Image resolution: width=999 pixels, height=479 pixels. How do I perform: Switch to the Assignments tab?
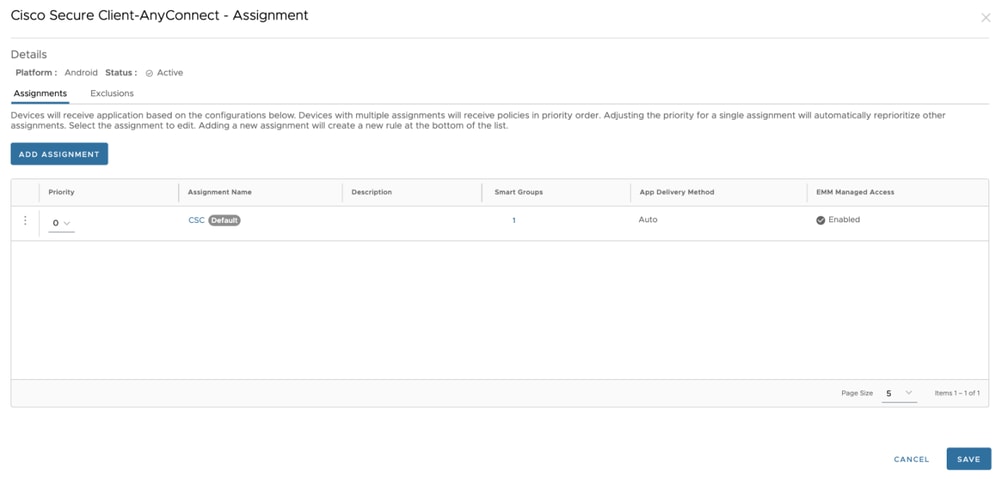(40, 93)
